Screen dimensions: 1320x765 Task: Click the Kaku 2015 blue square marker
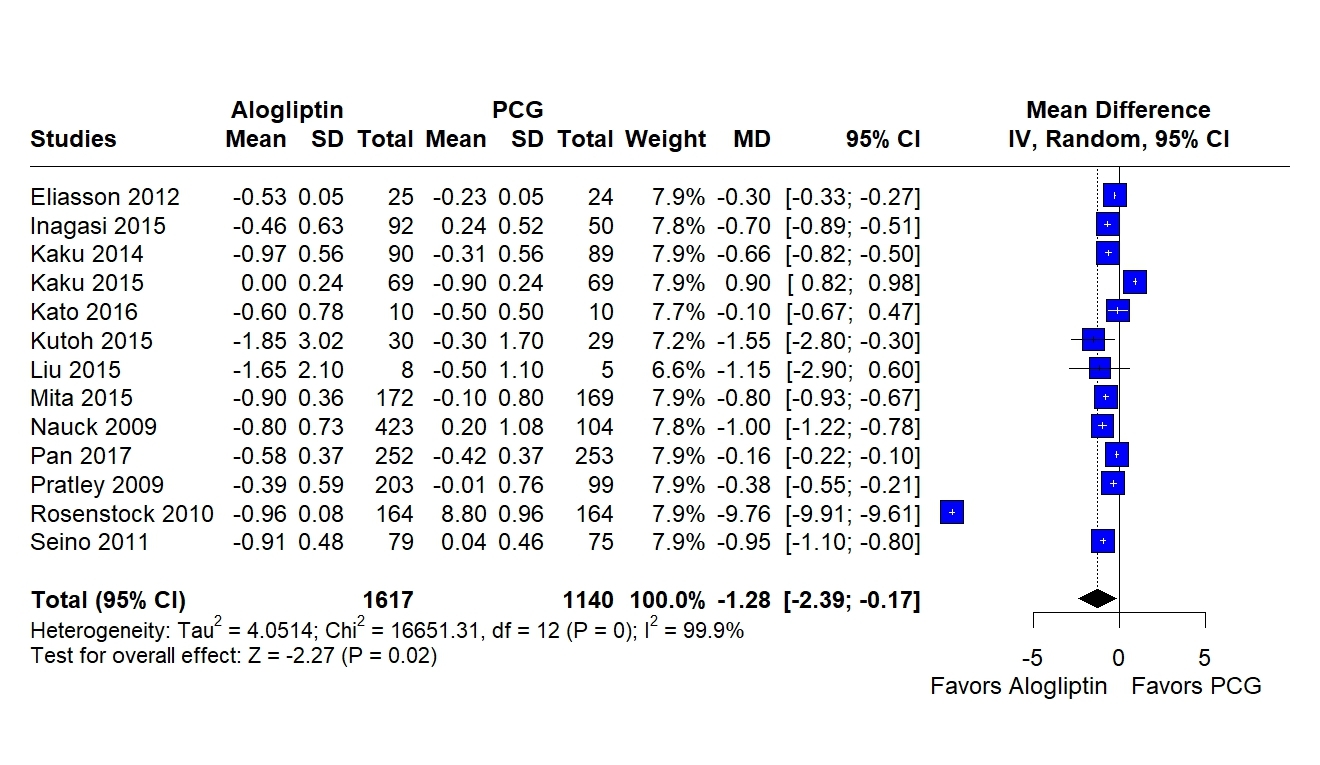pos(1134,282)
